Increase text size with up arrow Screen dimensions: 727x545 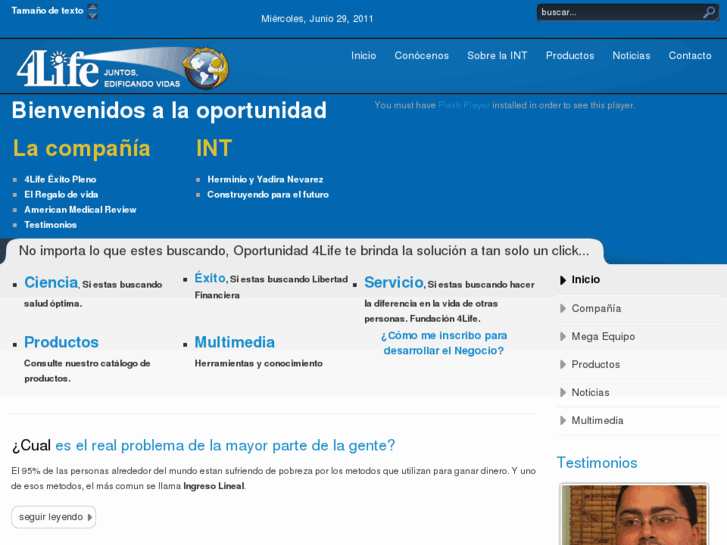[93, 7]
